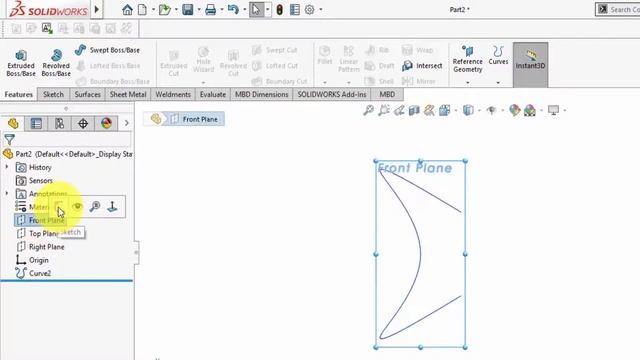The width and height of the screenshot is (640, 360).
Task: Open the Reference Geometry dropdown arrow
Action: (x=467, y=82)
